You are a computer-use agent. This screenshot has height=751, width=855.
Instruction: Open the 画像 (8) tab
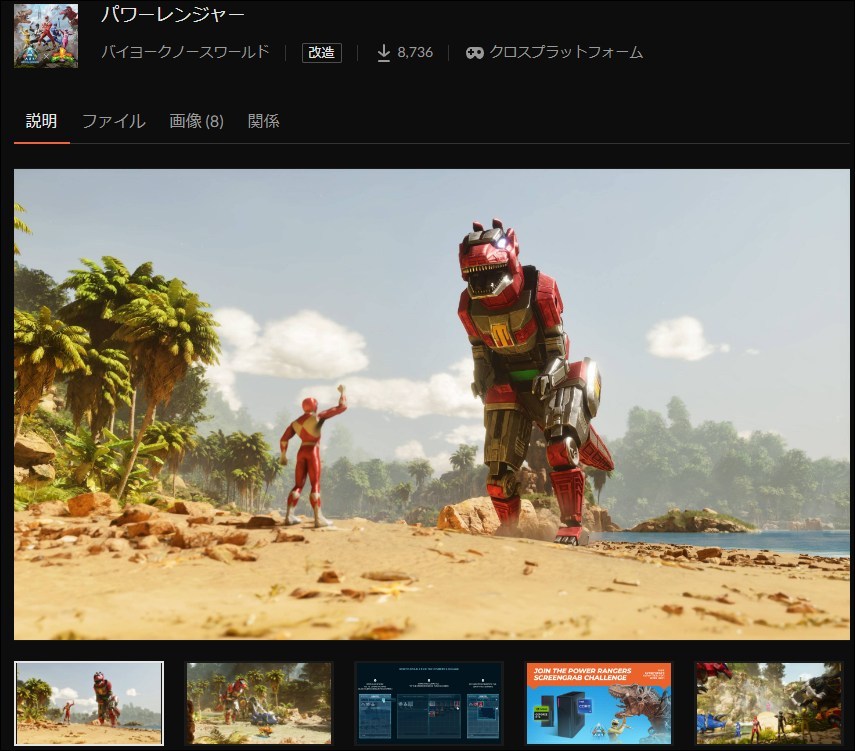pos(196,121)
